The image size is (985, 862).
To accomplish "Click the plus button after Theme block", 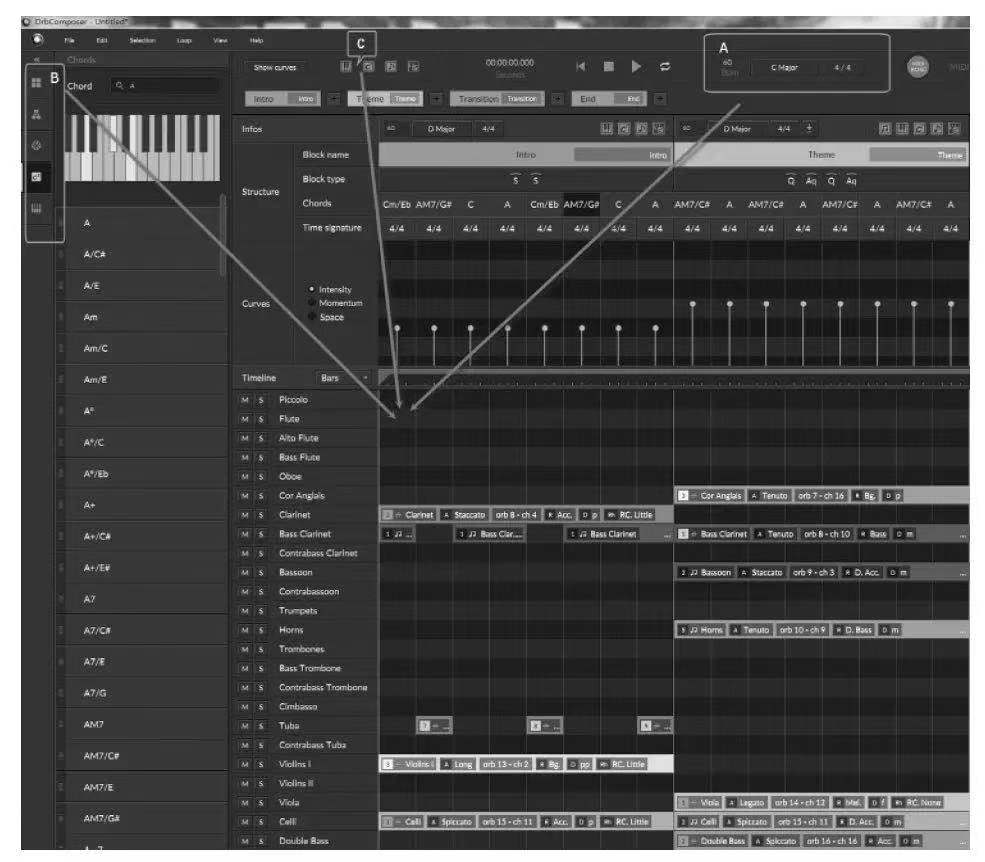I will click(437, 99).
